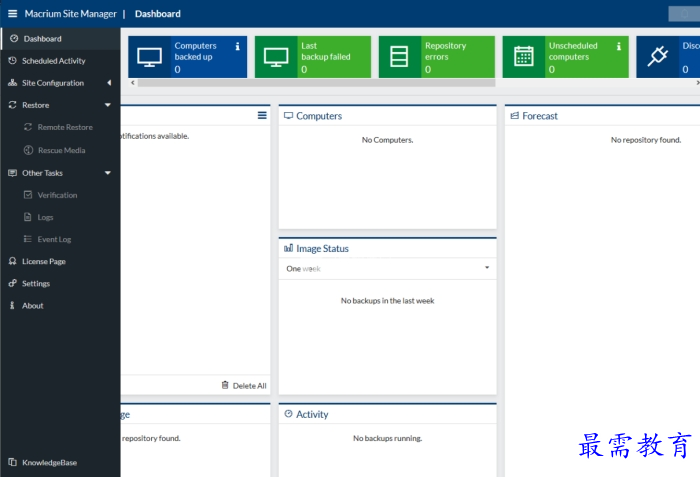
Task: Open the hamburger menu in the header
Action: [12, 14]
